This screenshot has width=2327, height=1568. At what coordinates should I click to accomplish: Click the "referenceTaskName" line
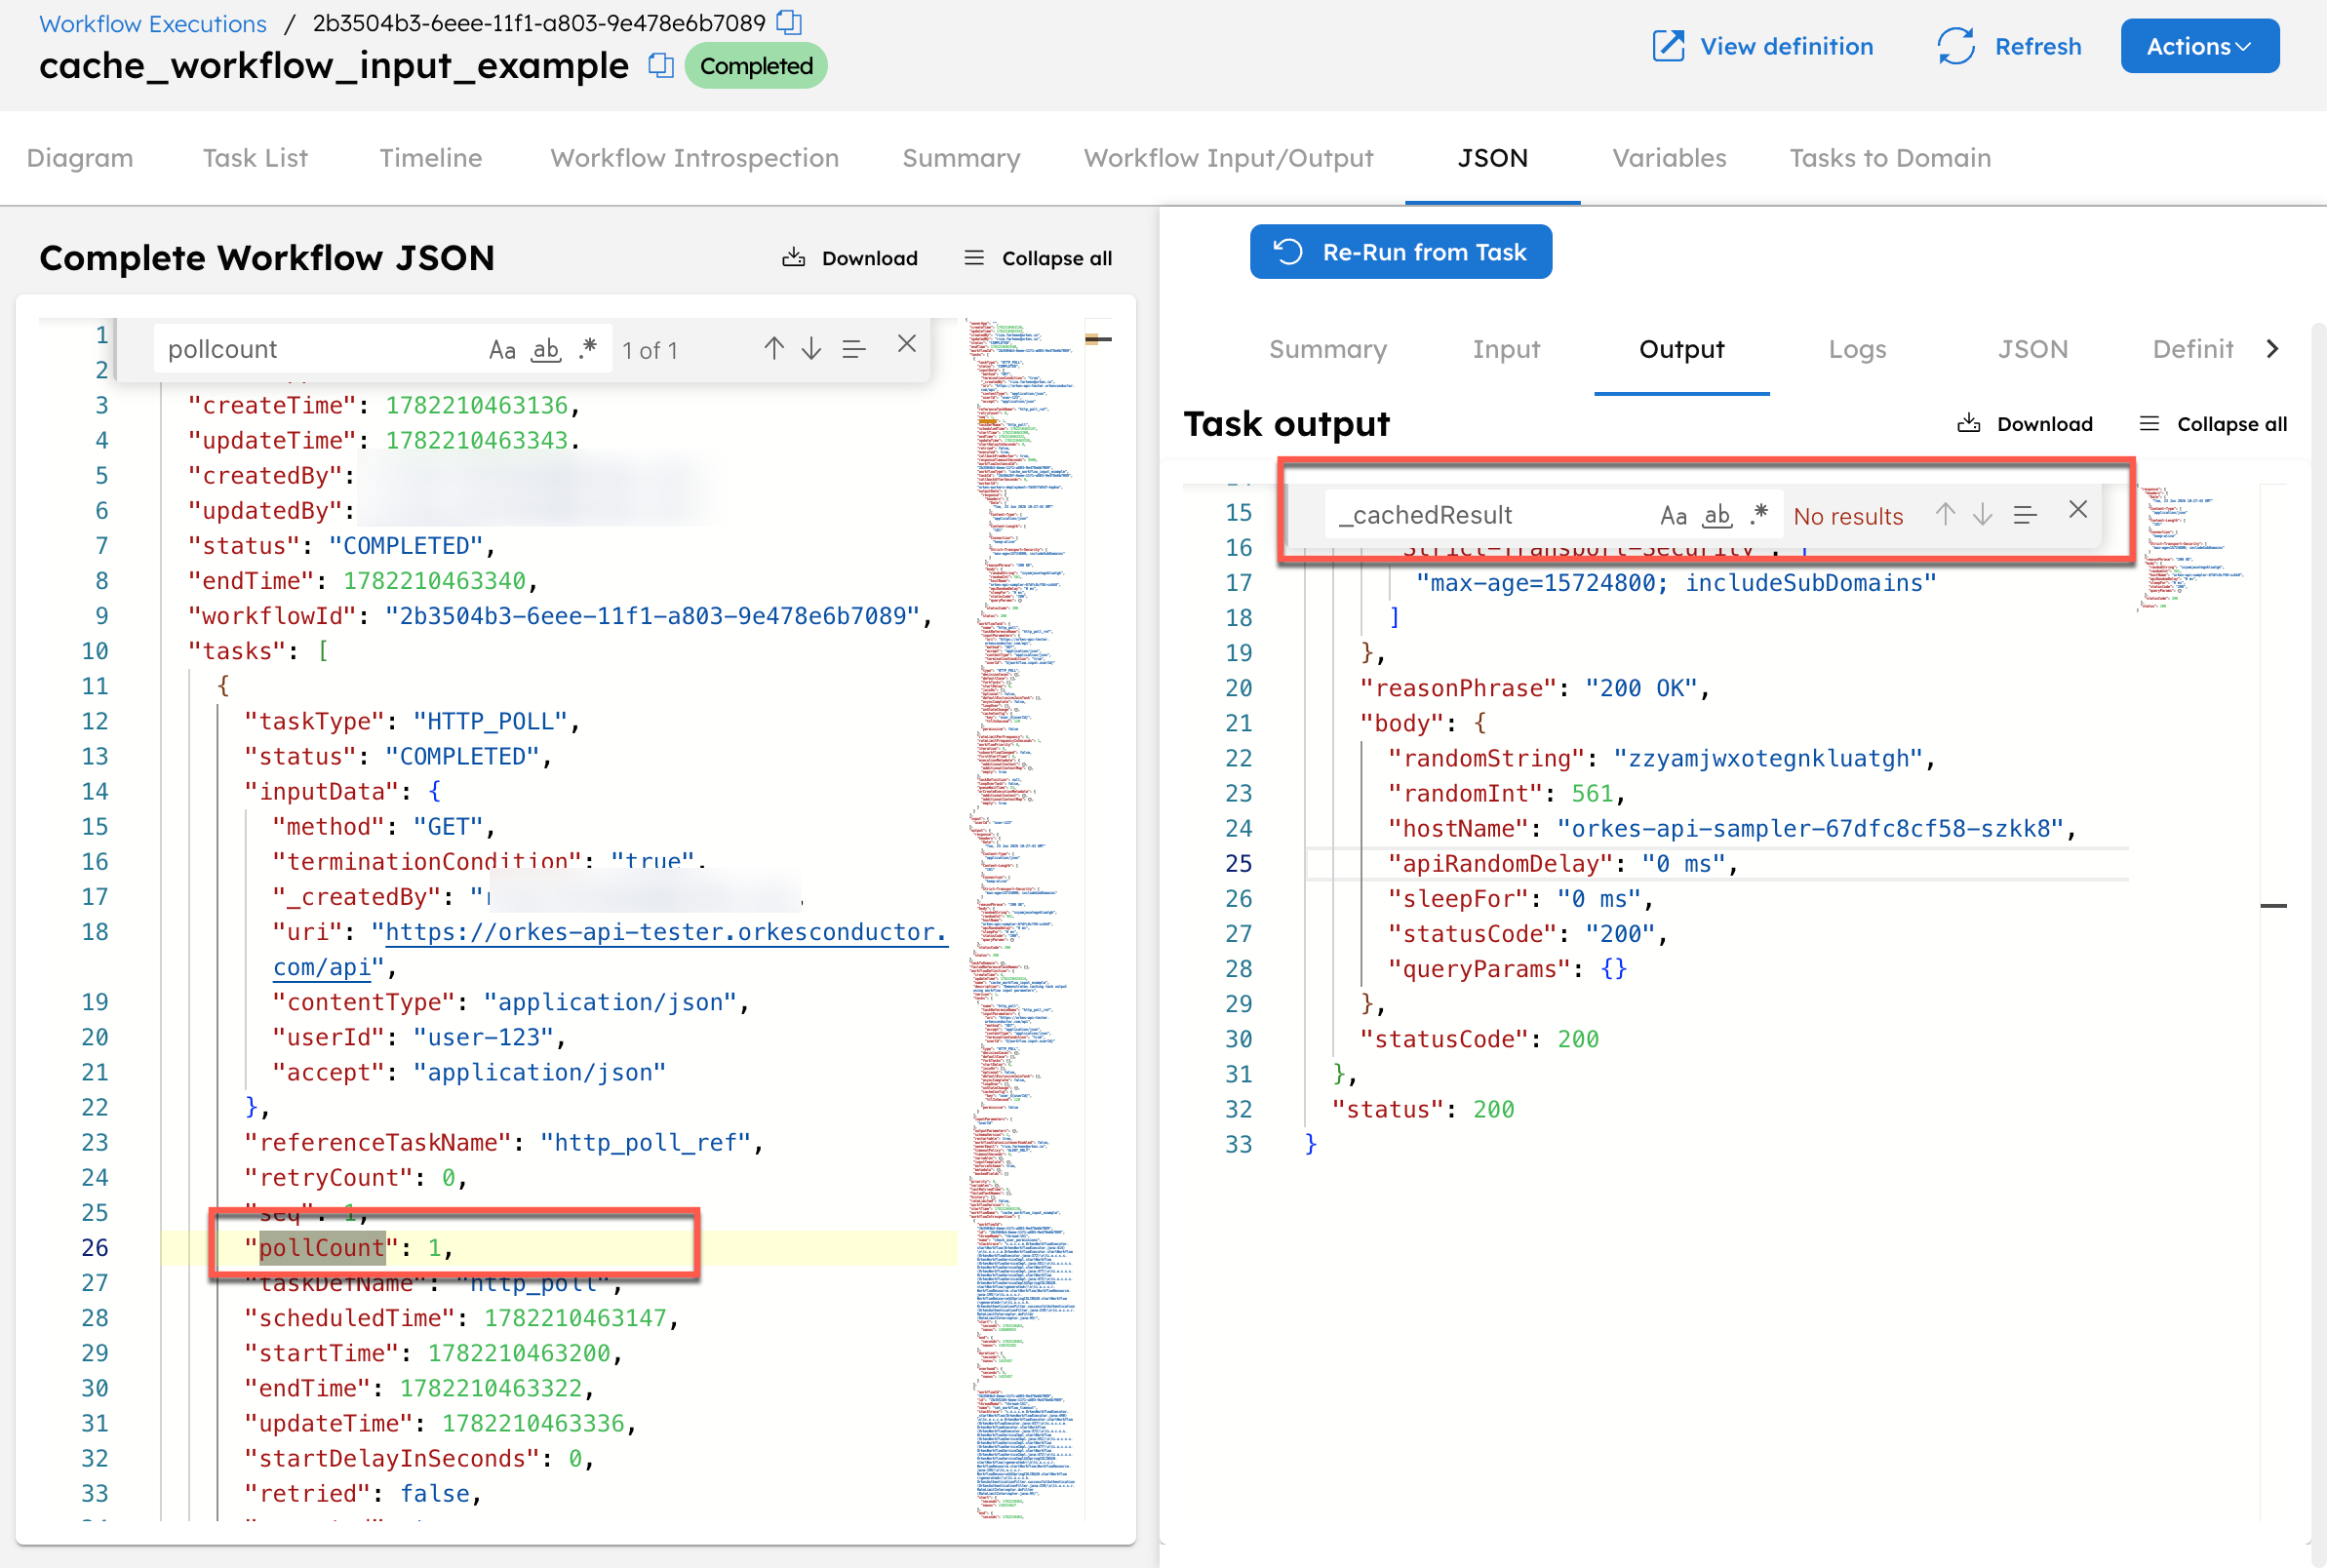pos(504,1142)
